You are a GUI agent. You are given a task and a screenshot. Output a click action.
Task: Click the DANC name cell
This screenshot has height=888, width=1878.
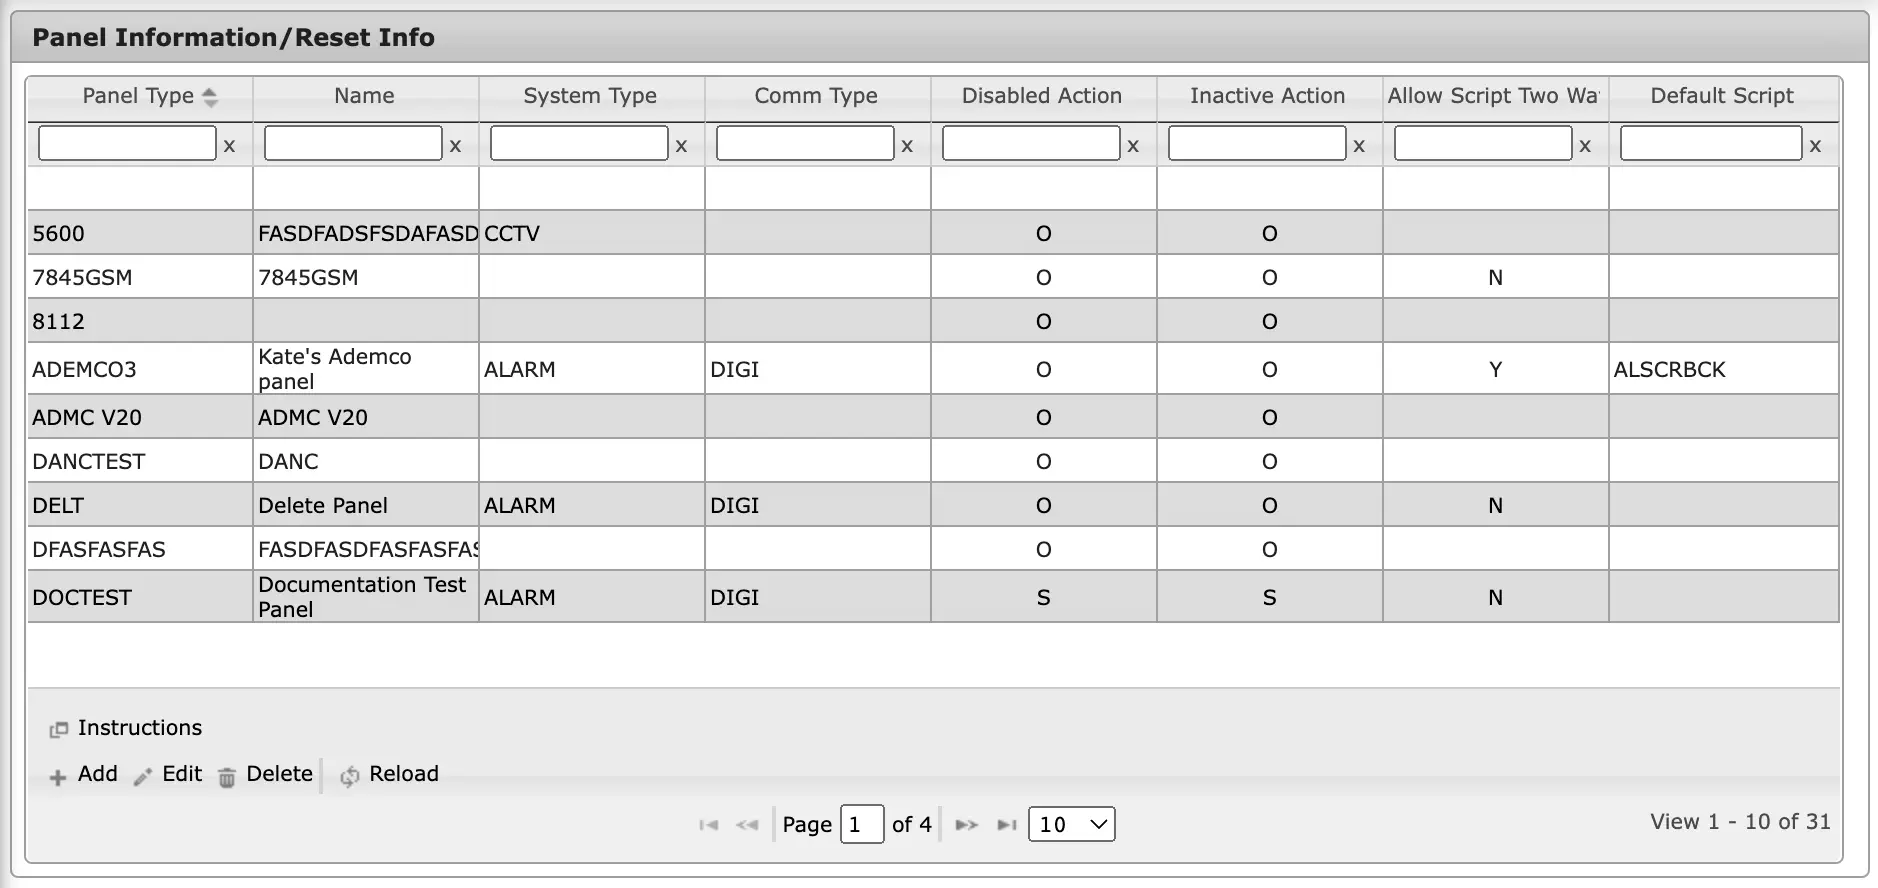coord(366,461)
